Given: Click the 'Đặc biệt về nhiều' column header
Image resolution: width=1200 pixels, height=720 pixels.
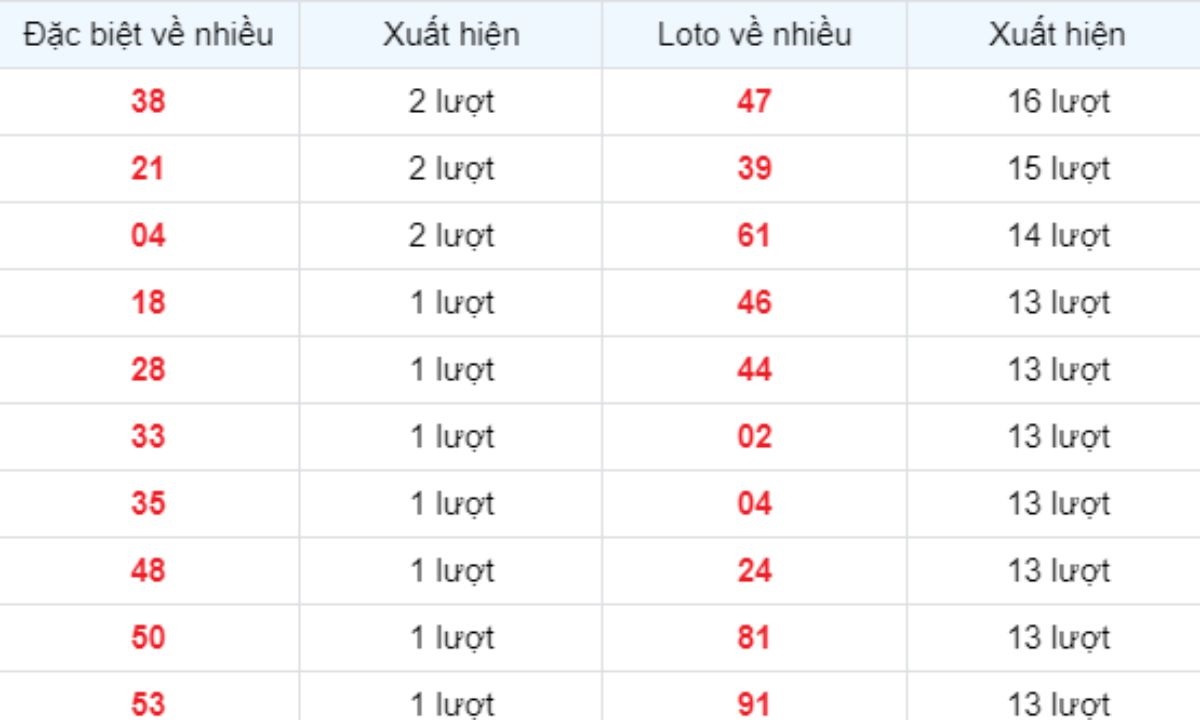Looking at the screenshot, I should tap(149, 34).
